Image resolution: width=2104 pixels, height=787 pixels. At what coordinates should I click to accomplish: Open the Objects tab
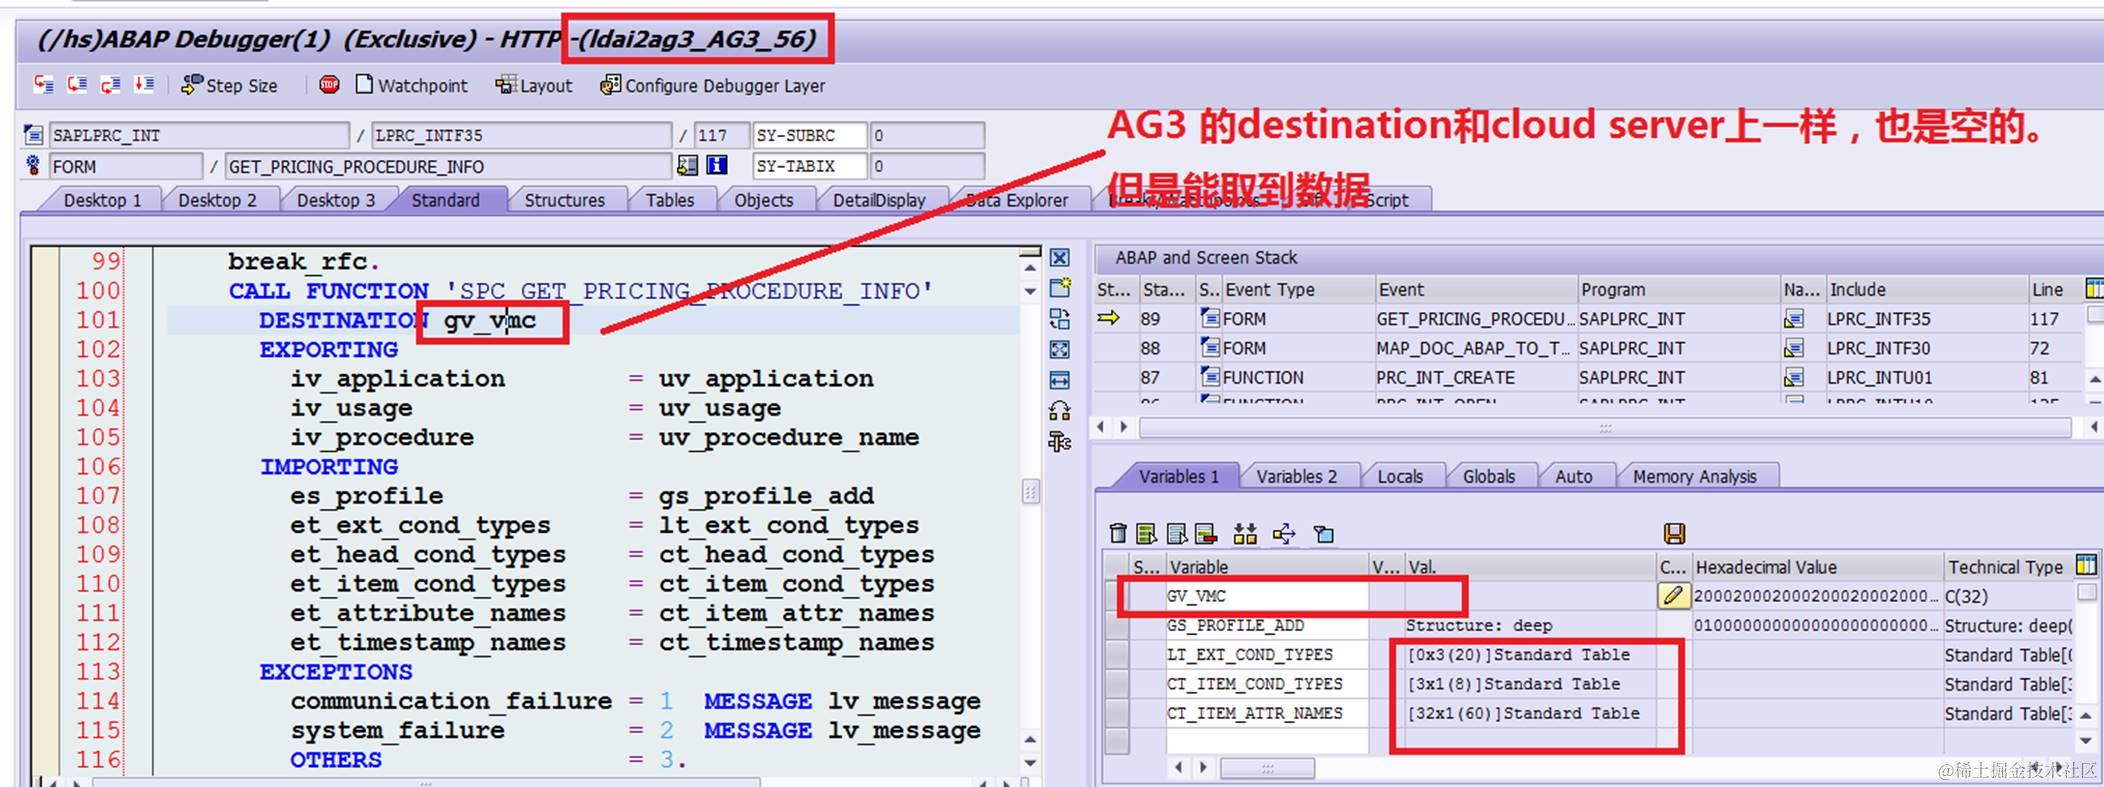pyautogui.click(x=763, y=200)
